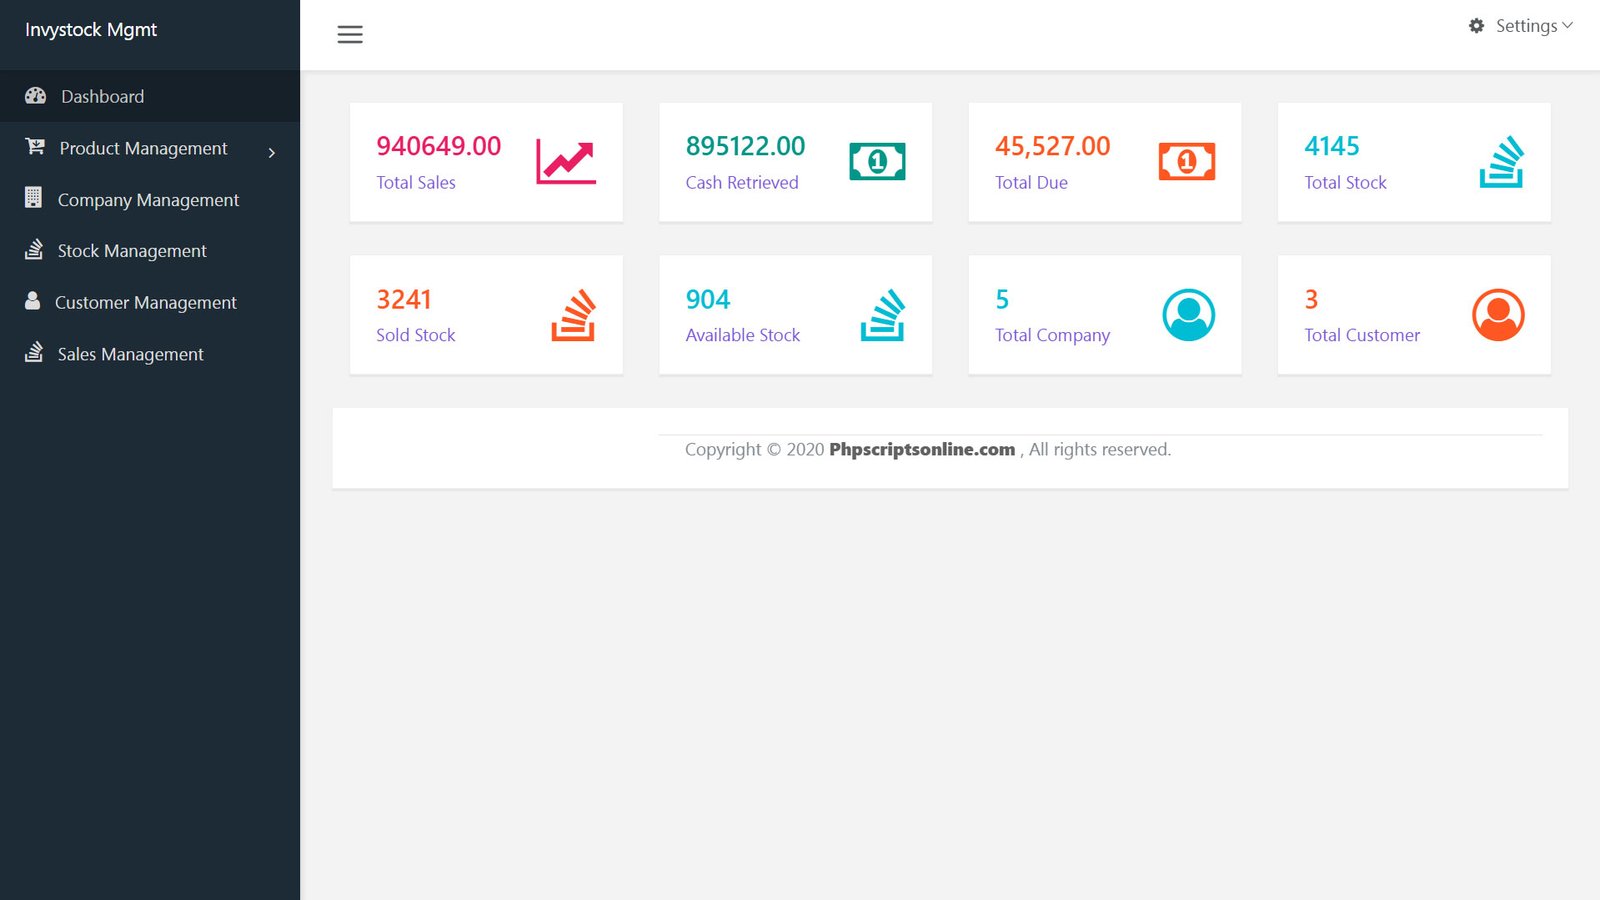This screenshot has width=1600, height=900.
Task: Select Stock Management in sidebar
Action: [x=150, y=250]
